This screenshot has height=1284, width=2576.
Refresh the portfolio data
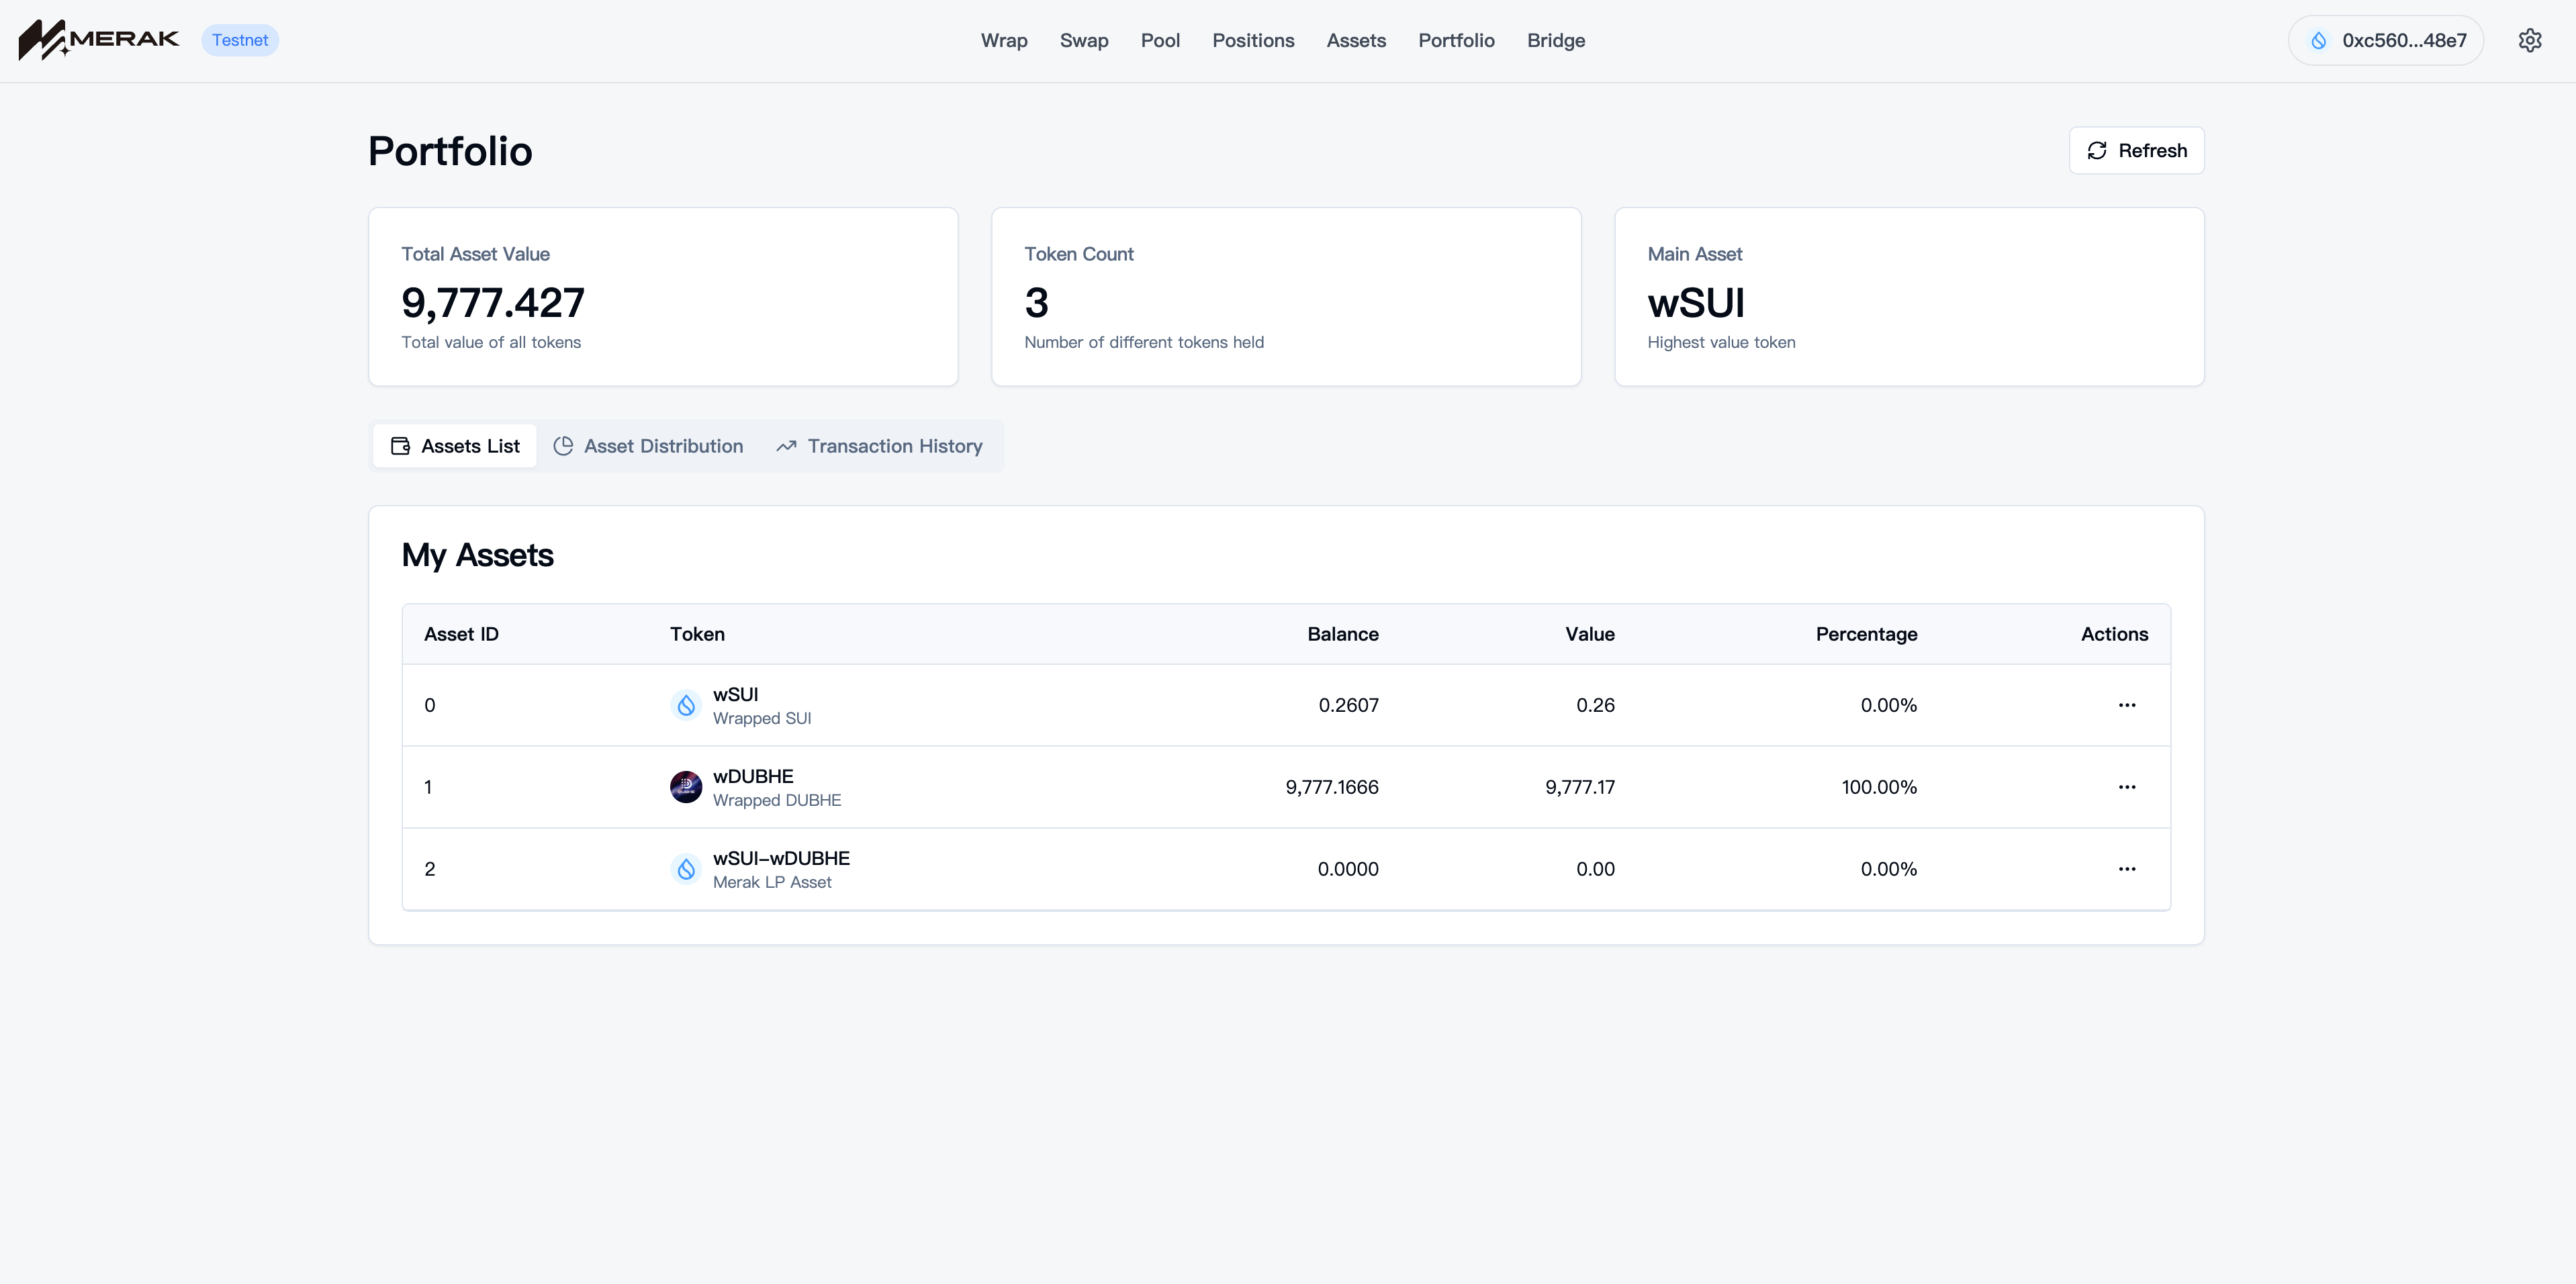(x=2136, y=150)
